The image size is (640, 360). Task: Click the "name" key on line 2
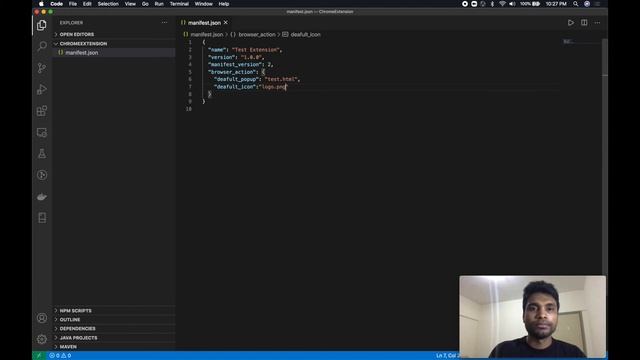[217, 50]
